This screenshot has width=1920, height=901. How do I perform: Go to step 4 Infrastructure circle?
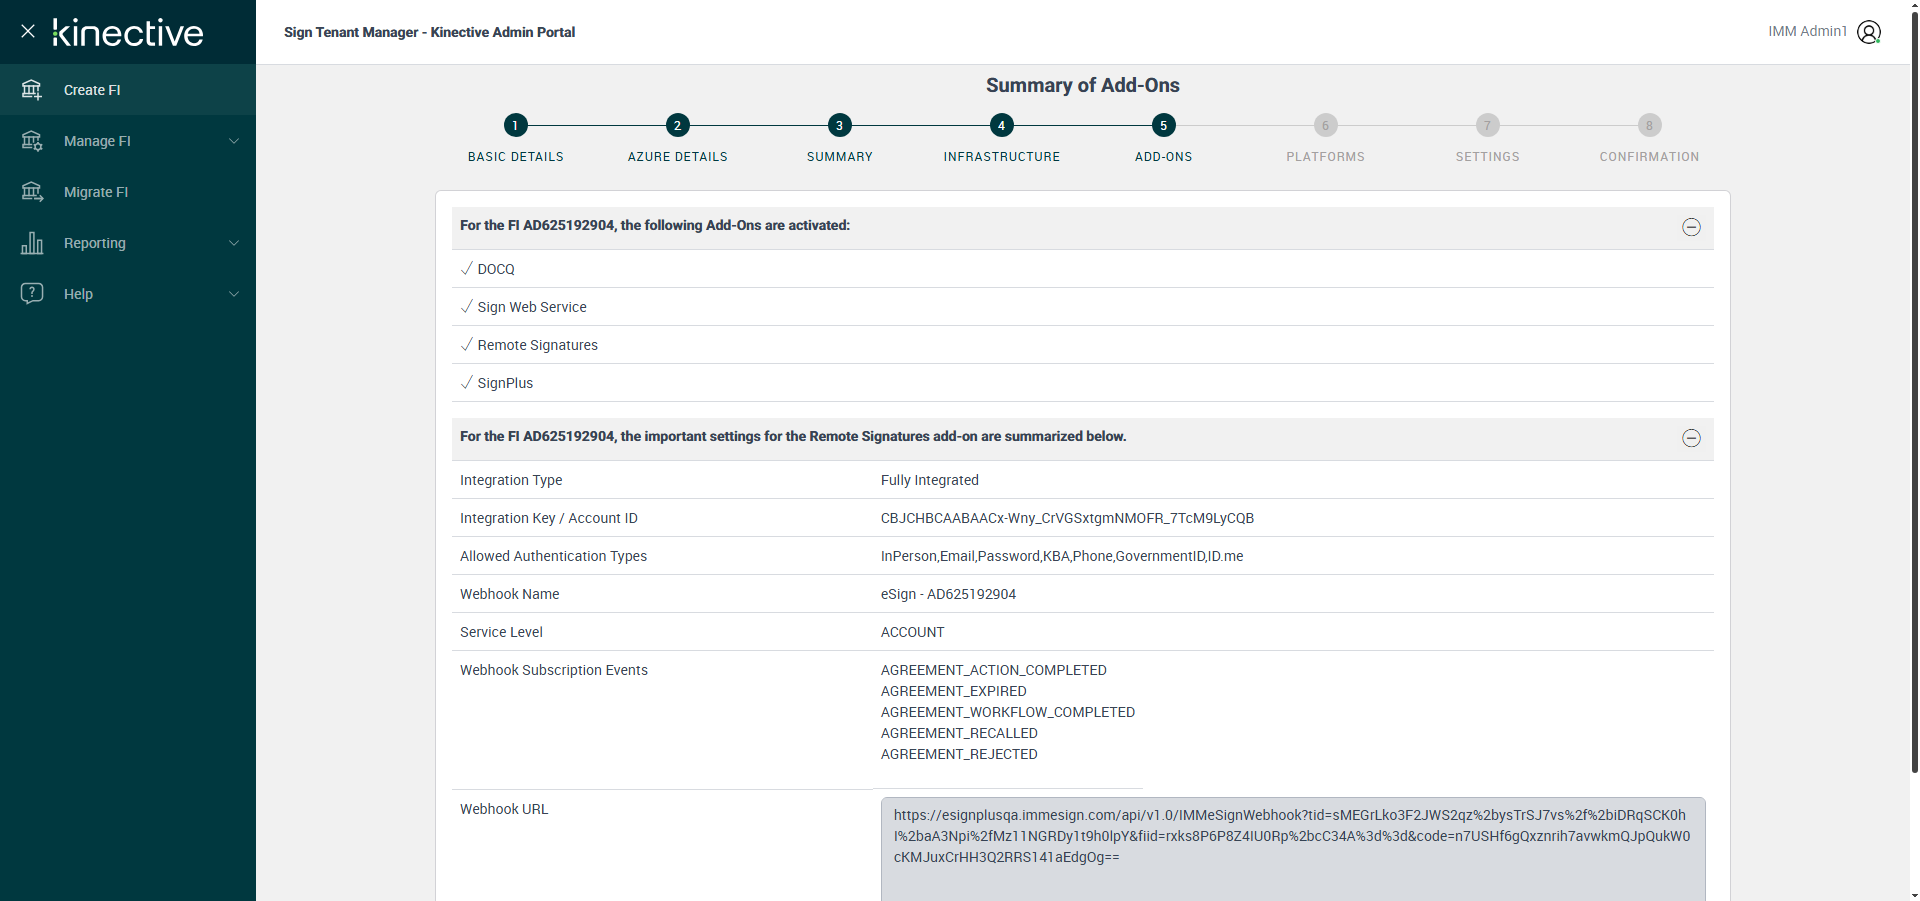pos(1001,125)
